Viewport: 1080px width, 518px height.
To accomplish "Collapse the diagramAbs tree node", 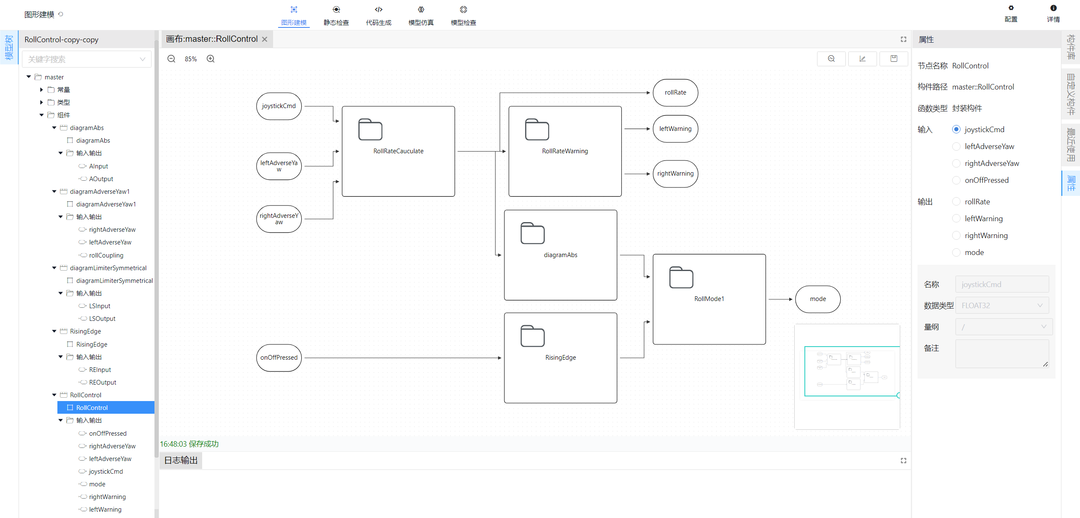I will pyautogui.click(x=54, y=128).
